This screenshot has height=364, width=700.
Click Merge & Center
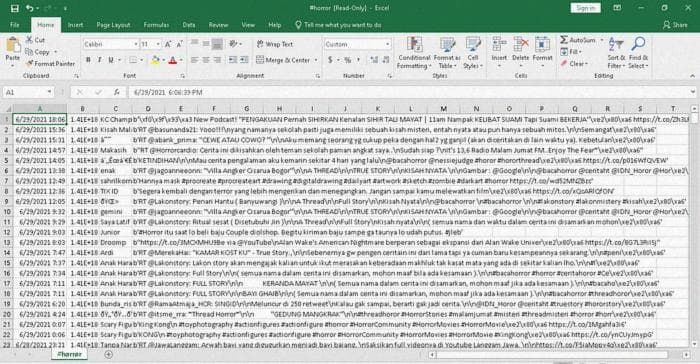(x=283, y=60)
